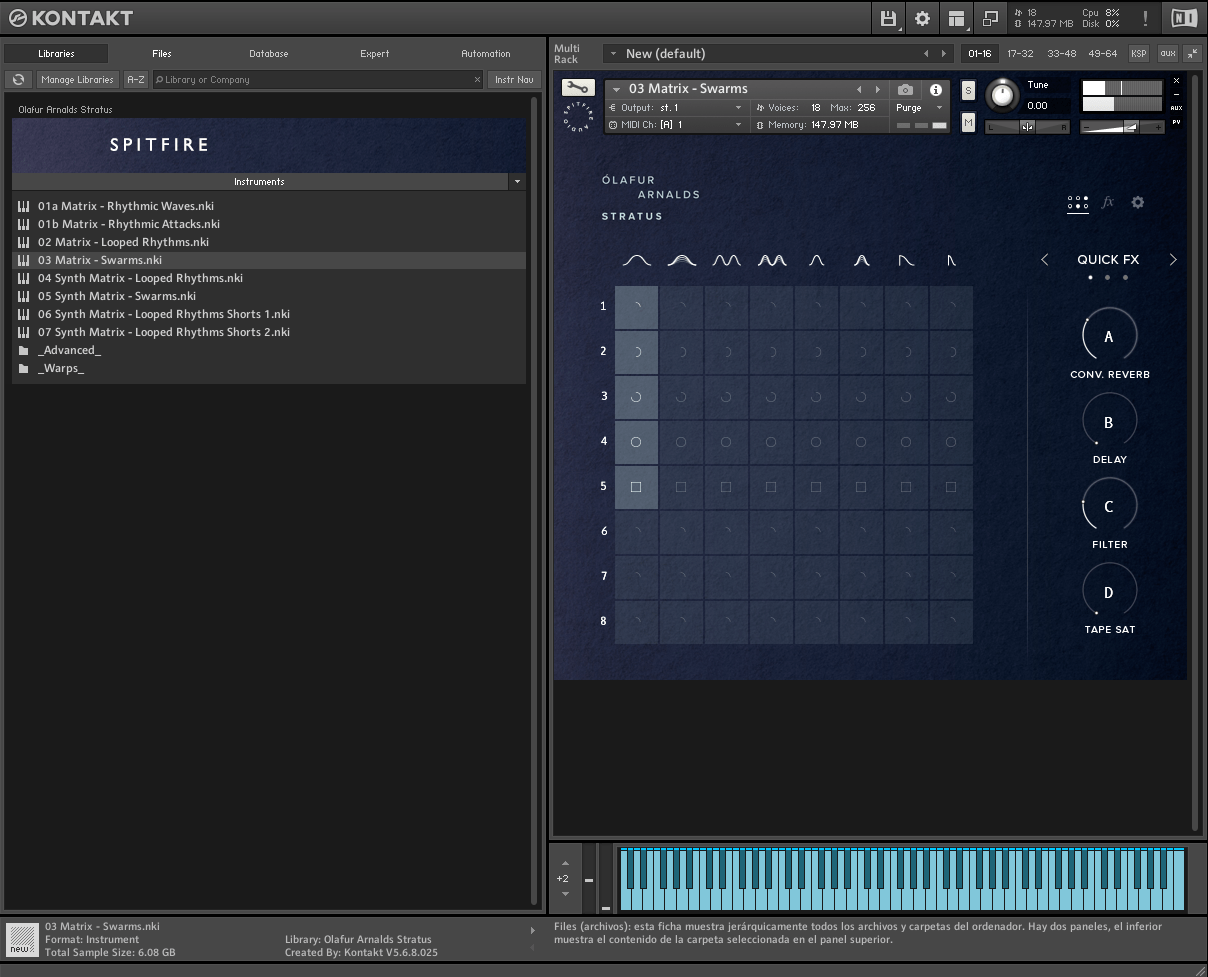Open Kontakt options gear in top toolbar
Viewport: 1208px width, 977px height.
[x=922, y=18]
